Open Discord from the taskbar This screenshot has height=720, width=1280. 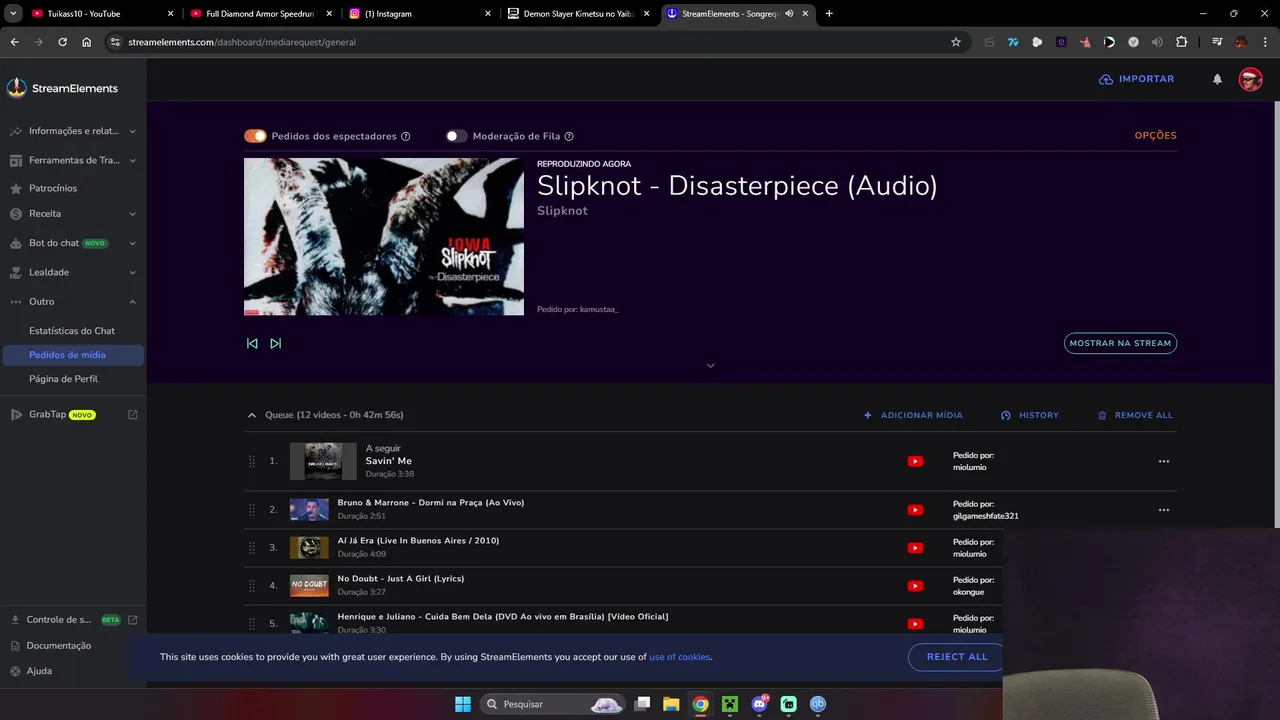click(759, 704)
